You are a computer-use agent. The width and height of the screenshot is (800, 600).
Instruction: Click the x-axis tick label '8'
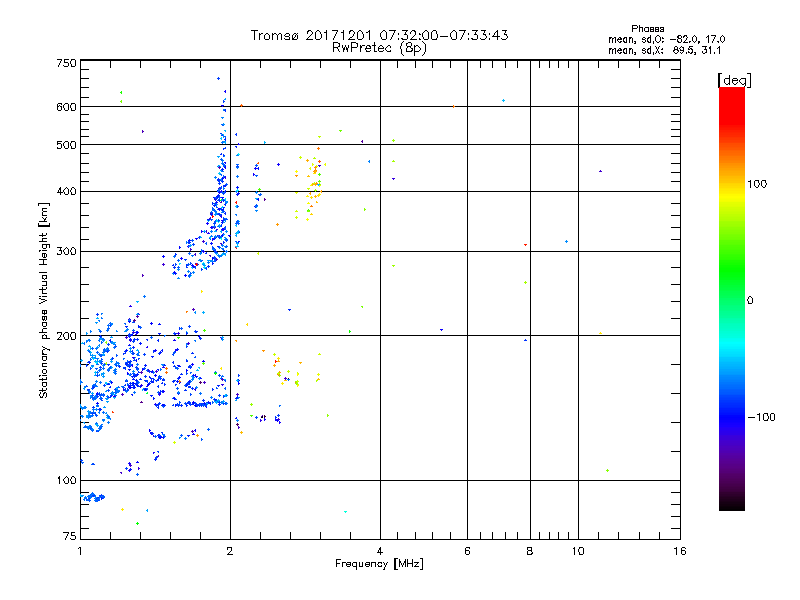click(530, 551)
